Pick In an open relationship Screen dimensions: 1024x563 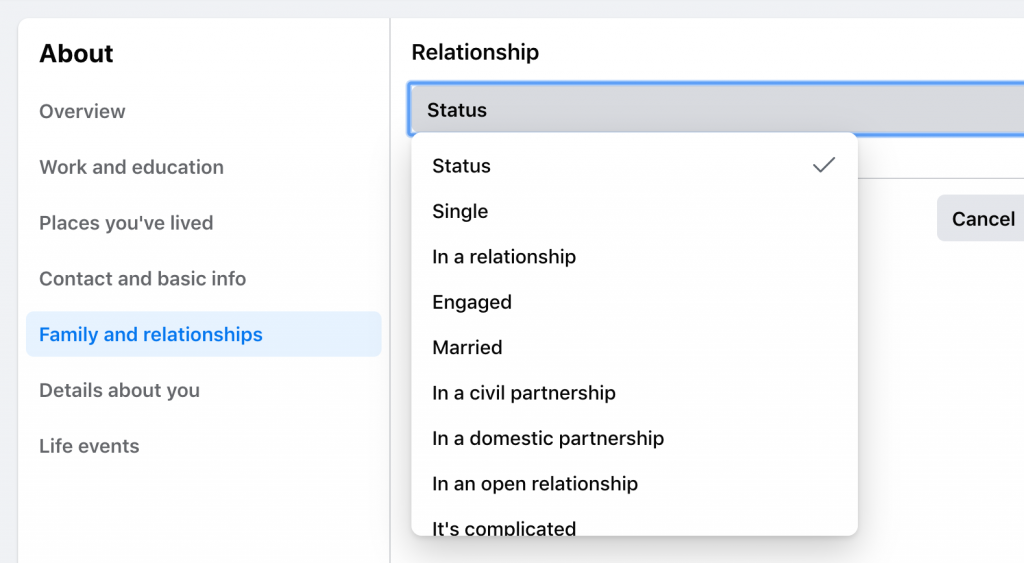(535, 484)
